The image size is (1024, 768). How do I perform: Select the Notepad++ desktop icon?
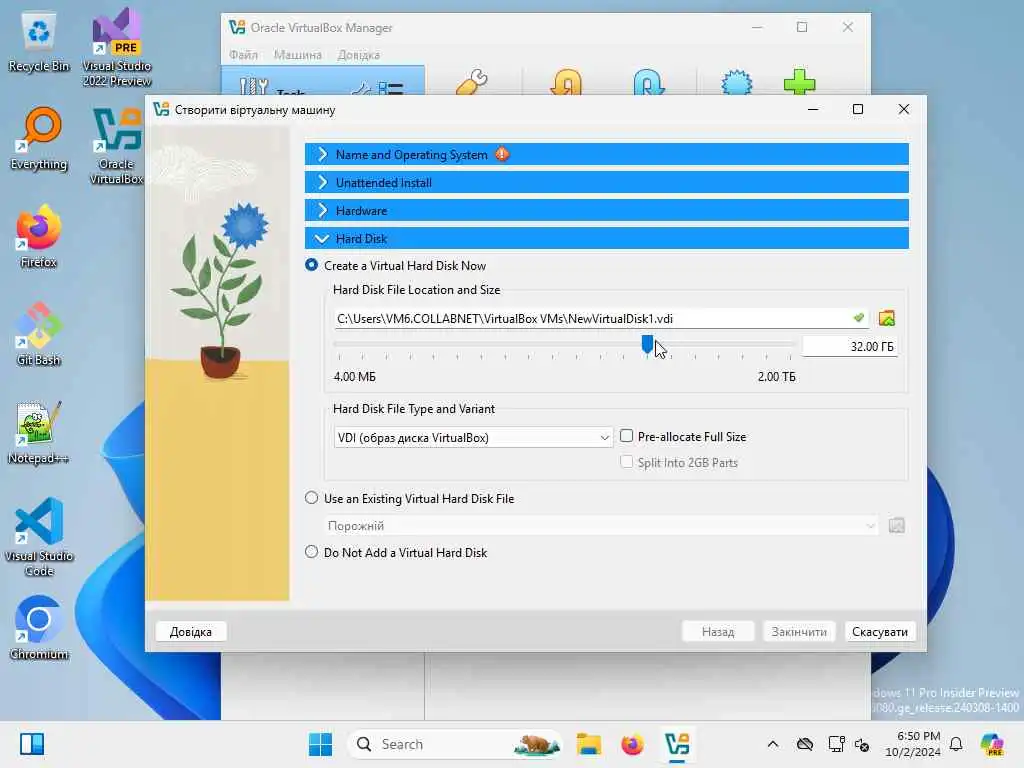click(x=39, y=432)
